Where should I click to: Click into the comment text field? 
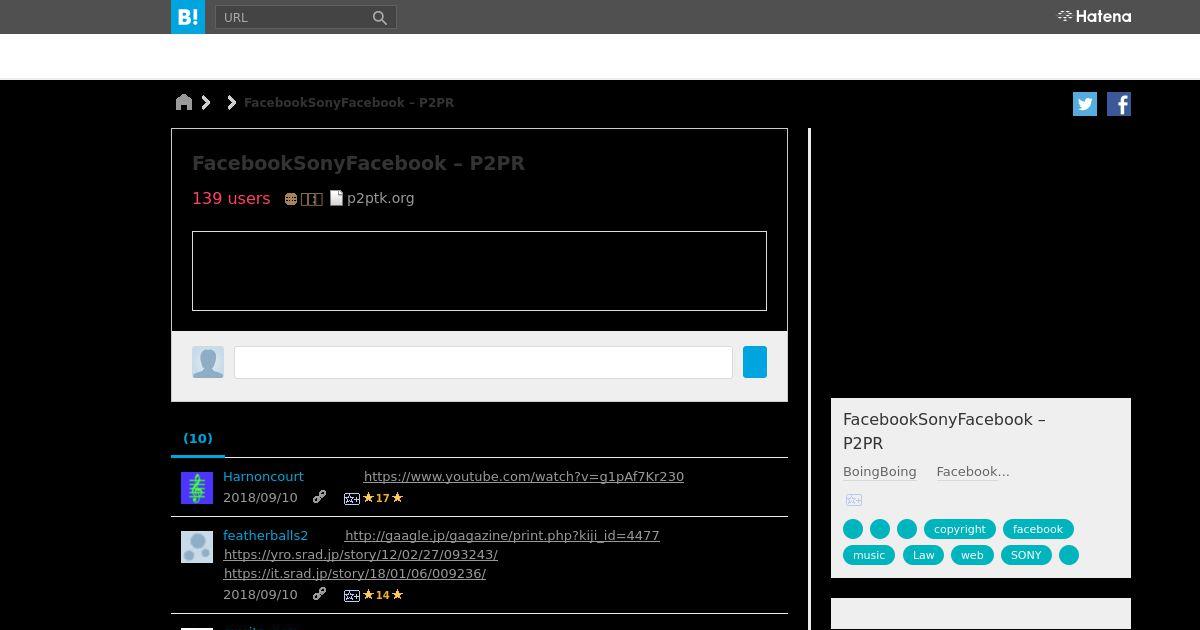[483, 362]
